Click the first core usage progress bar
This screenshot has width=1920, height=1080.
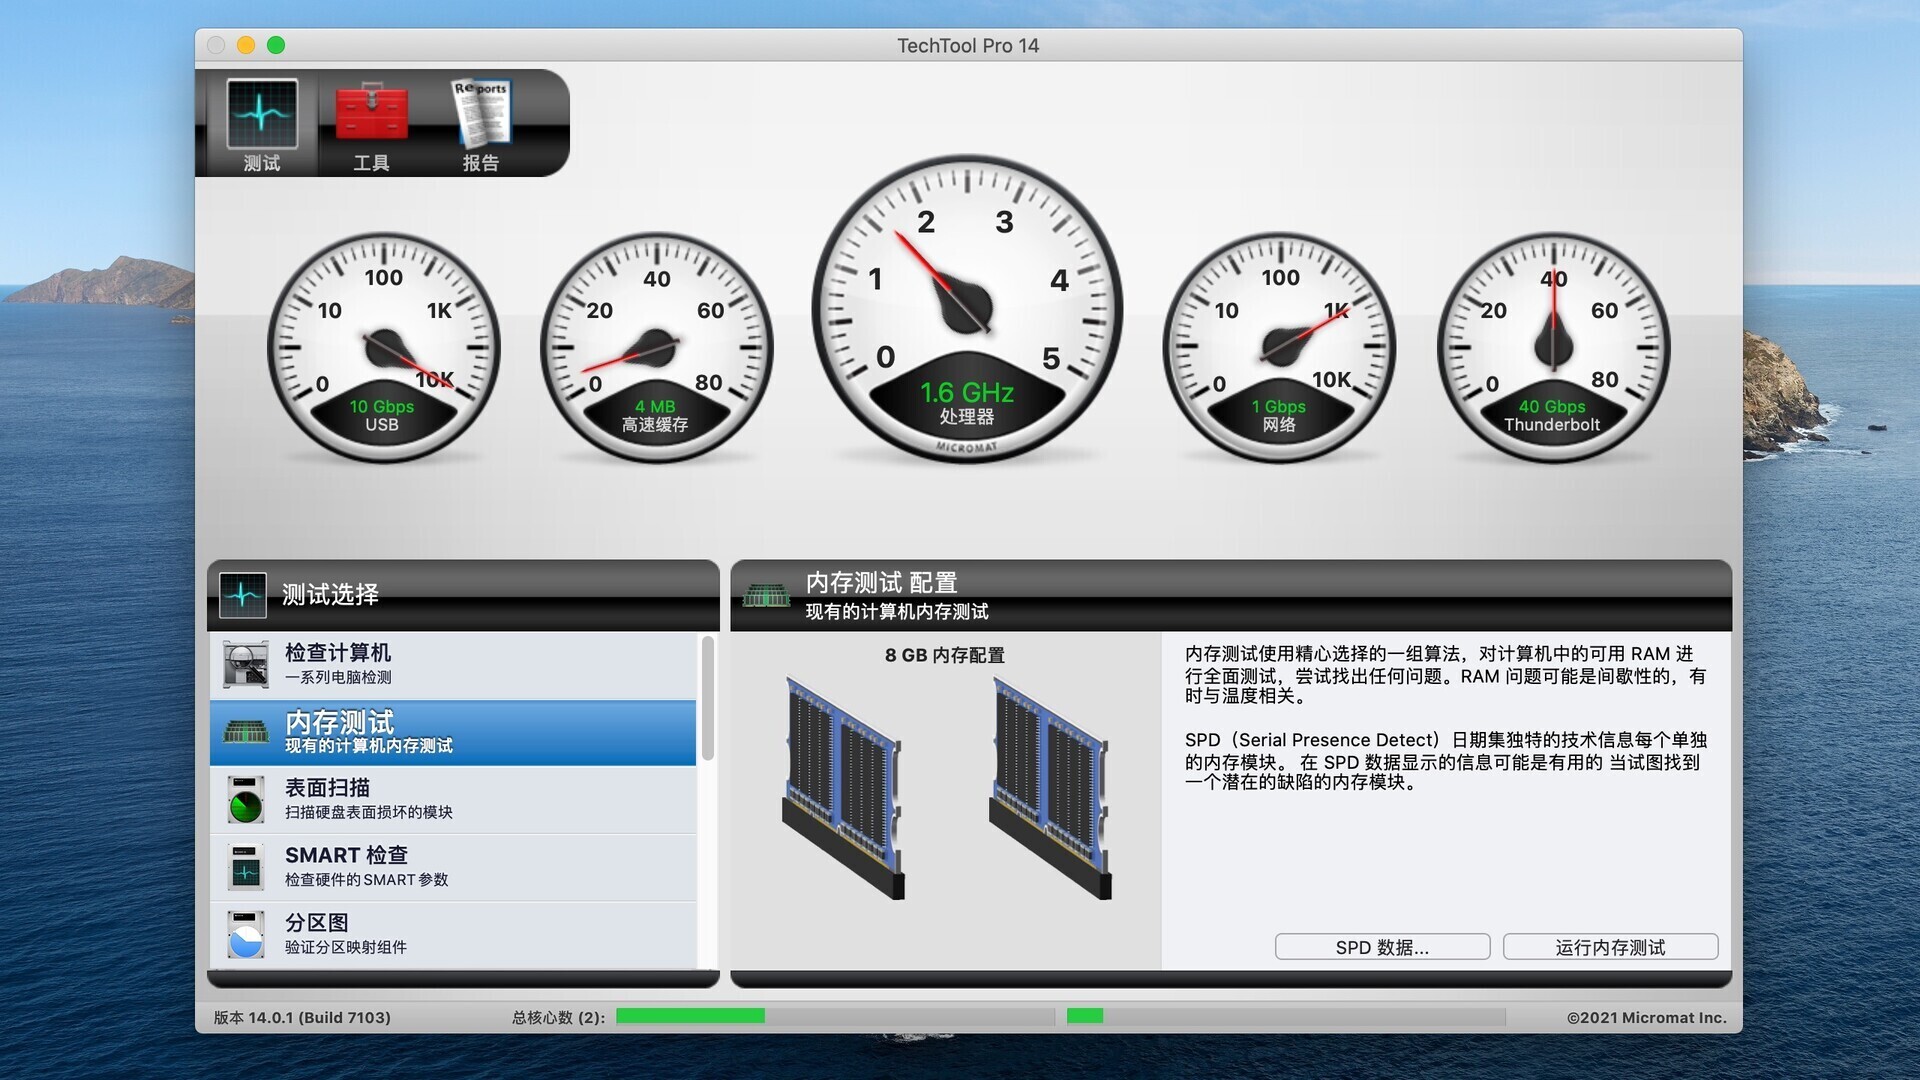click(835, 1016)
